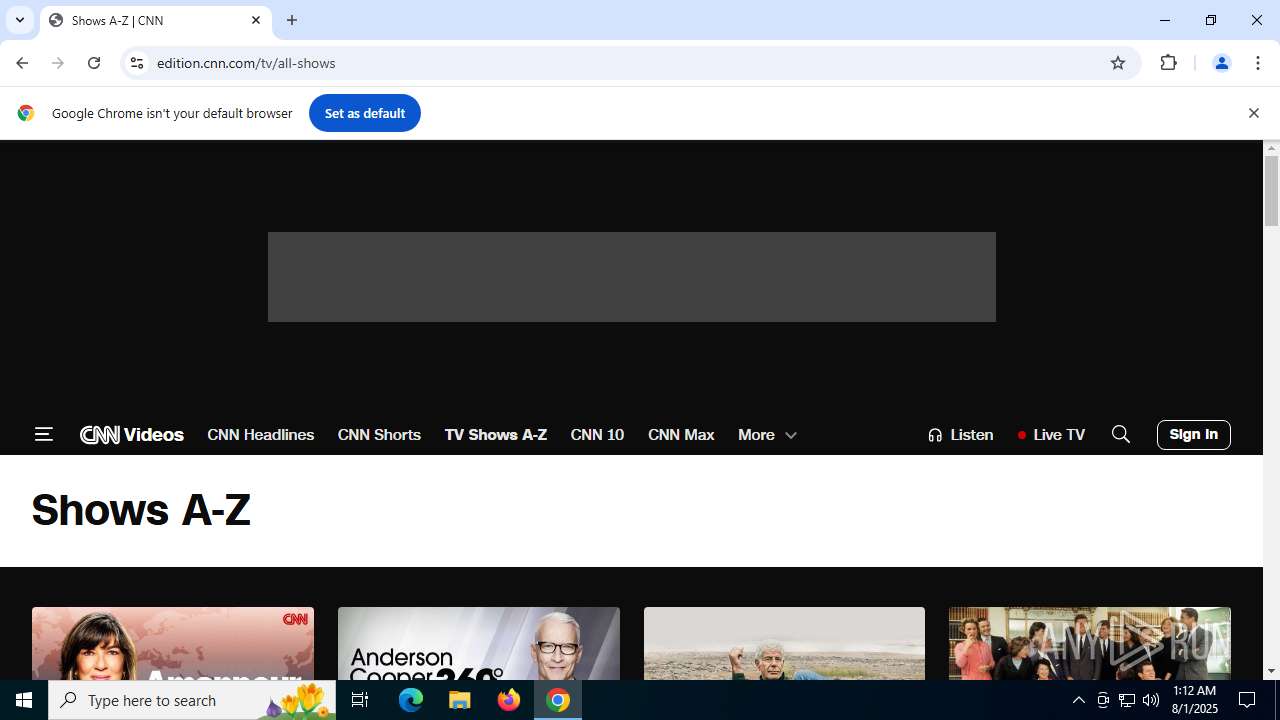This screenshot has width=1280, height=720.
Task: Open the Extensions puzzle icon
Action: click(x=1169, y=63)
